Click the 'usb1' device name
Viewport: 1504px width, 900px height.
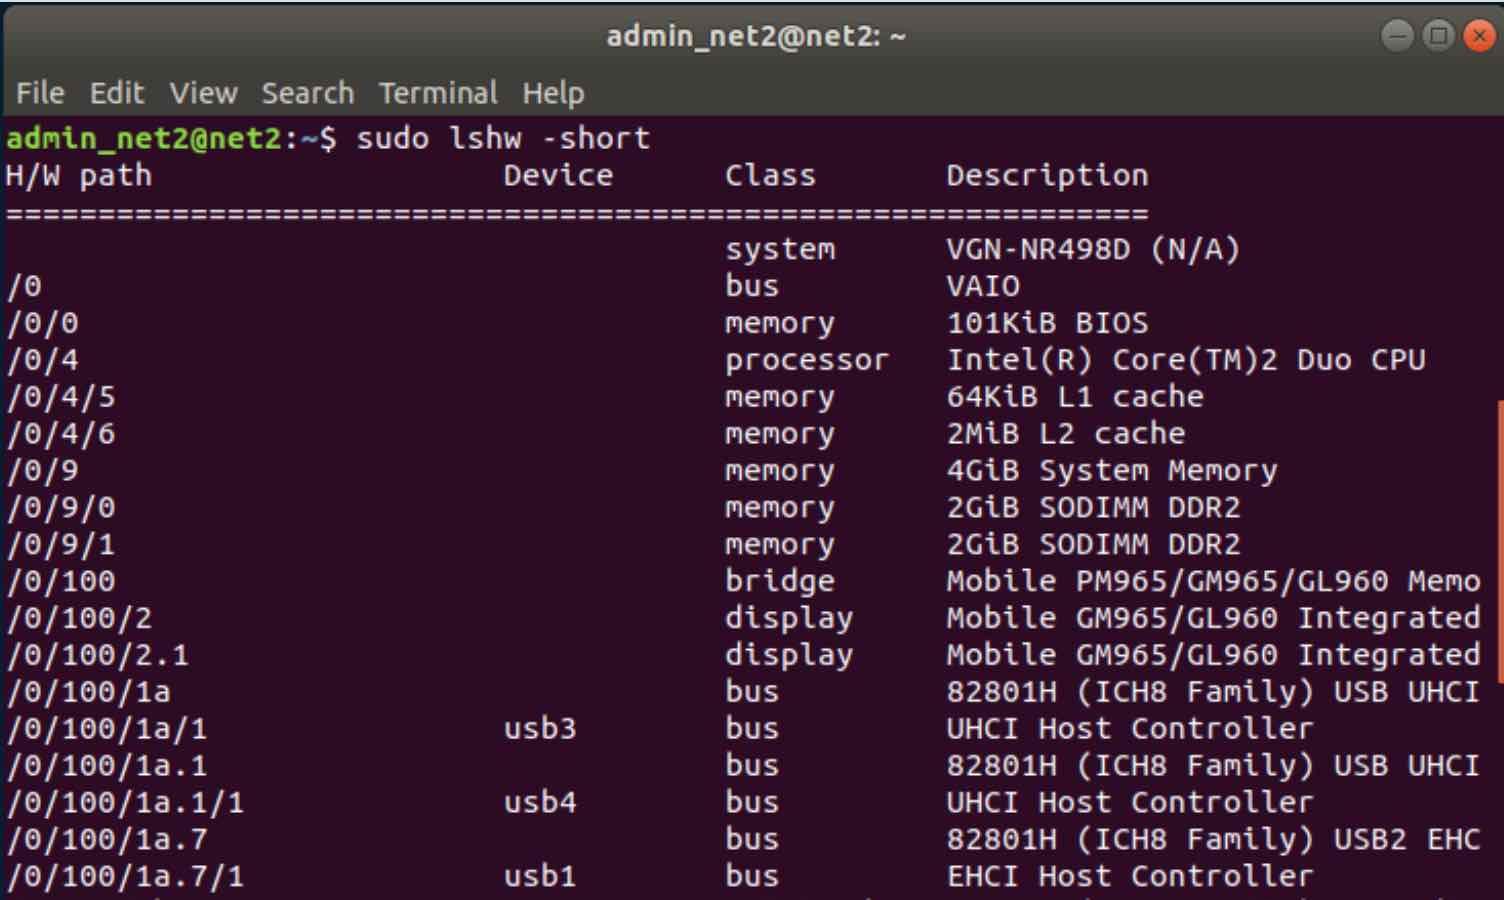point(540,876)
